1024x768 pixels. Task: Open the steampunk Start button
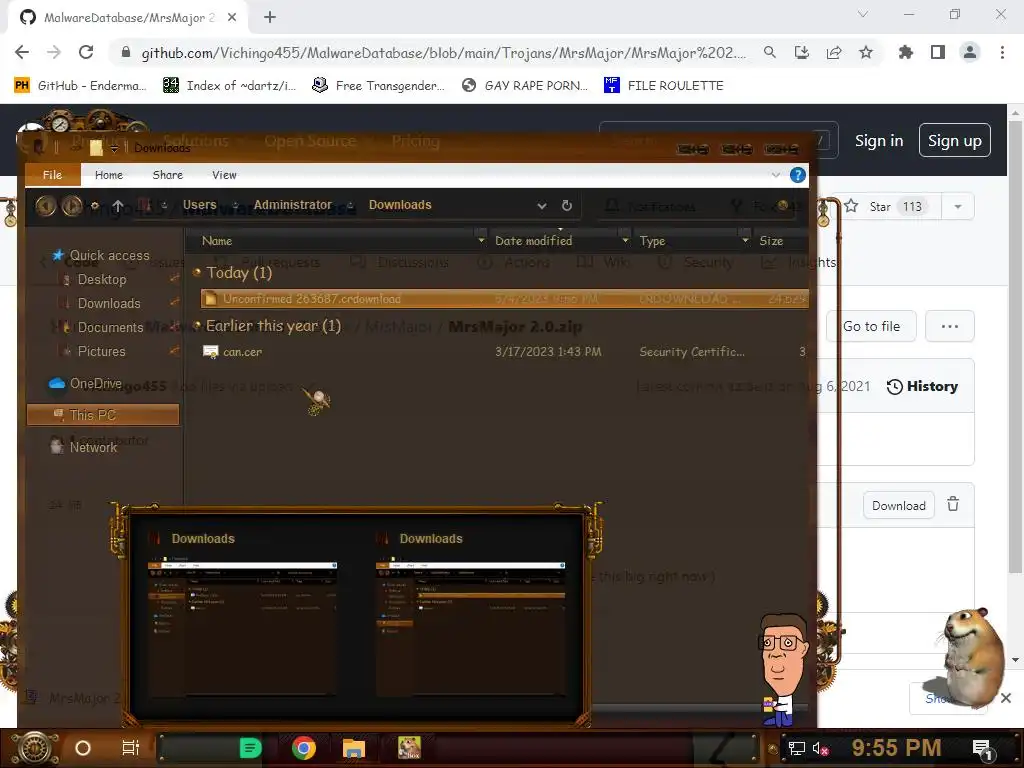pos(35,748)
